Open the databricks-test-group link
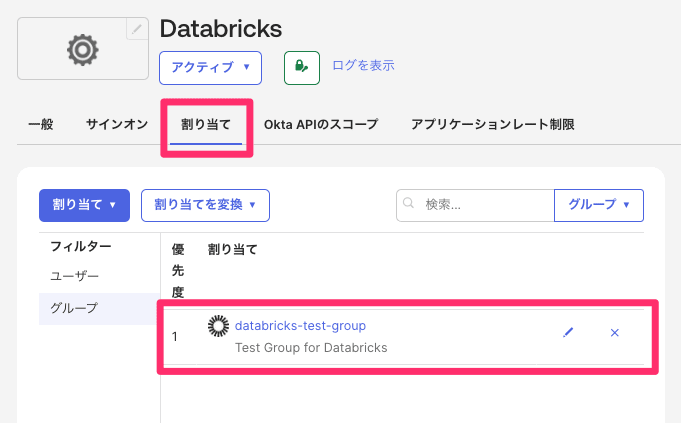681x423 pixels. tap(300, 326)
